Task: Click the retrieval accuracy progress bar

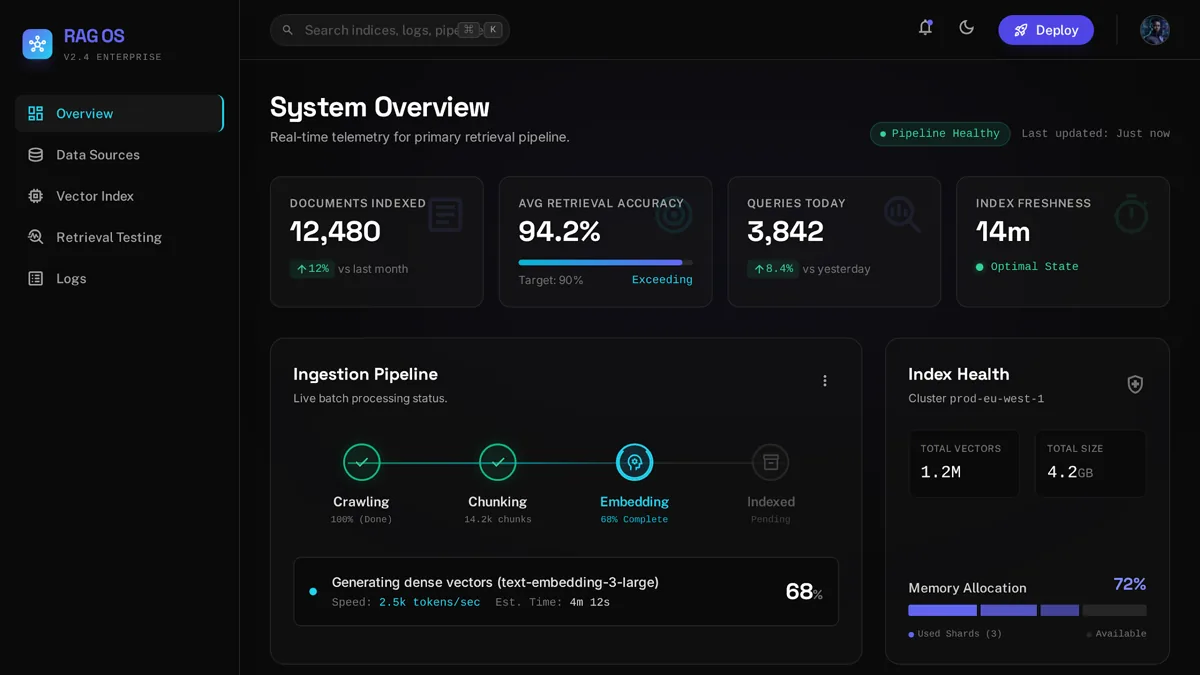Action: coord(605,263)
